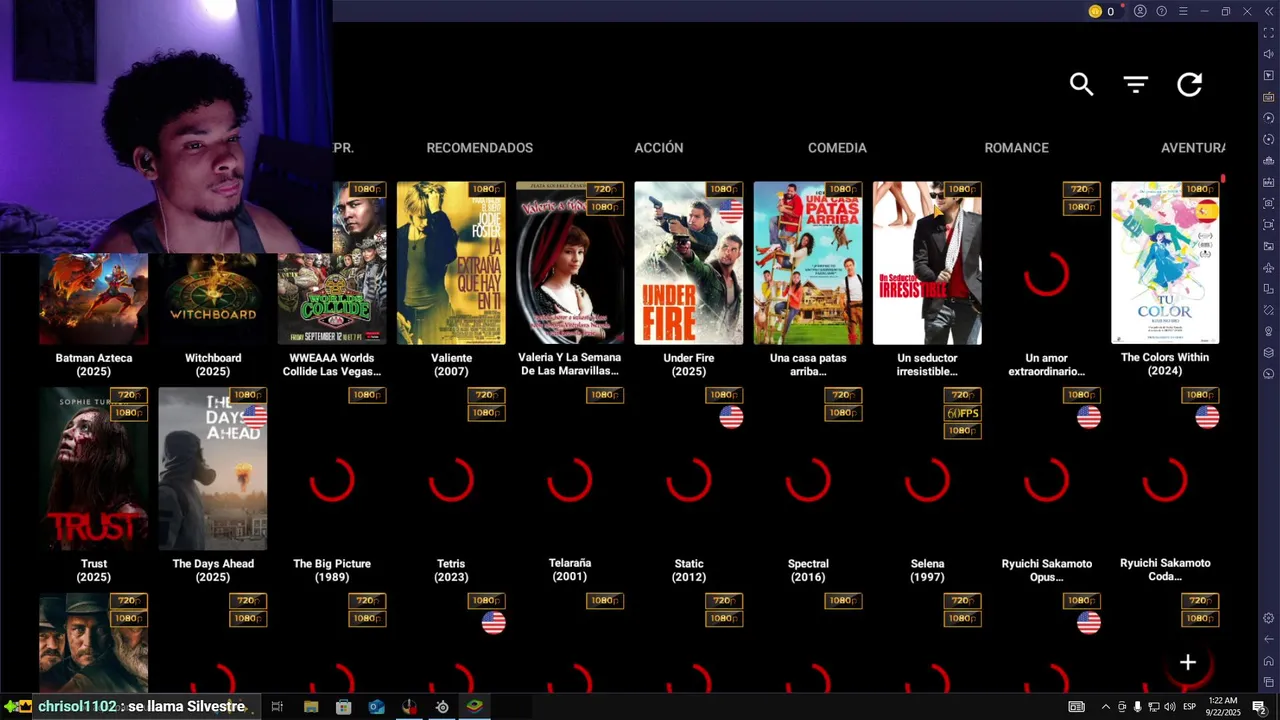Open BlueStacks location pin icon
Viewport: 1280px width, 720px height.
tap(1269, 331)
